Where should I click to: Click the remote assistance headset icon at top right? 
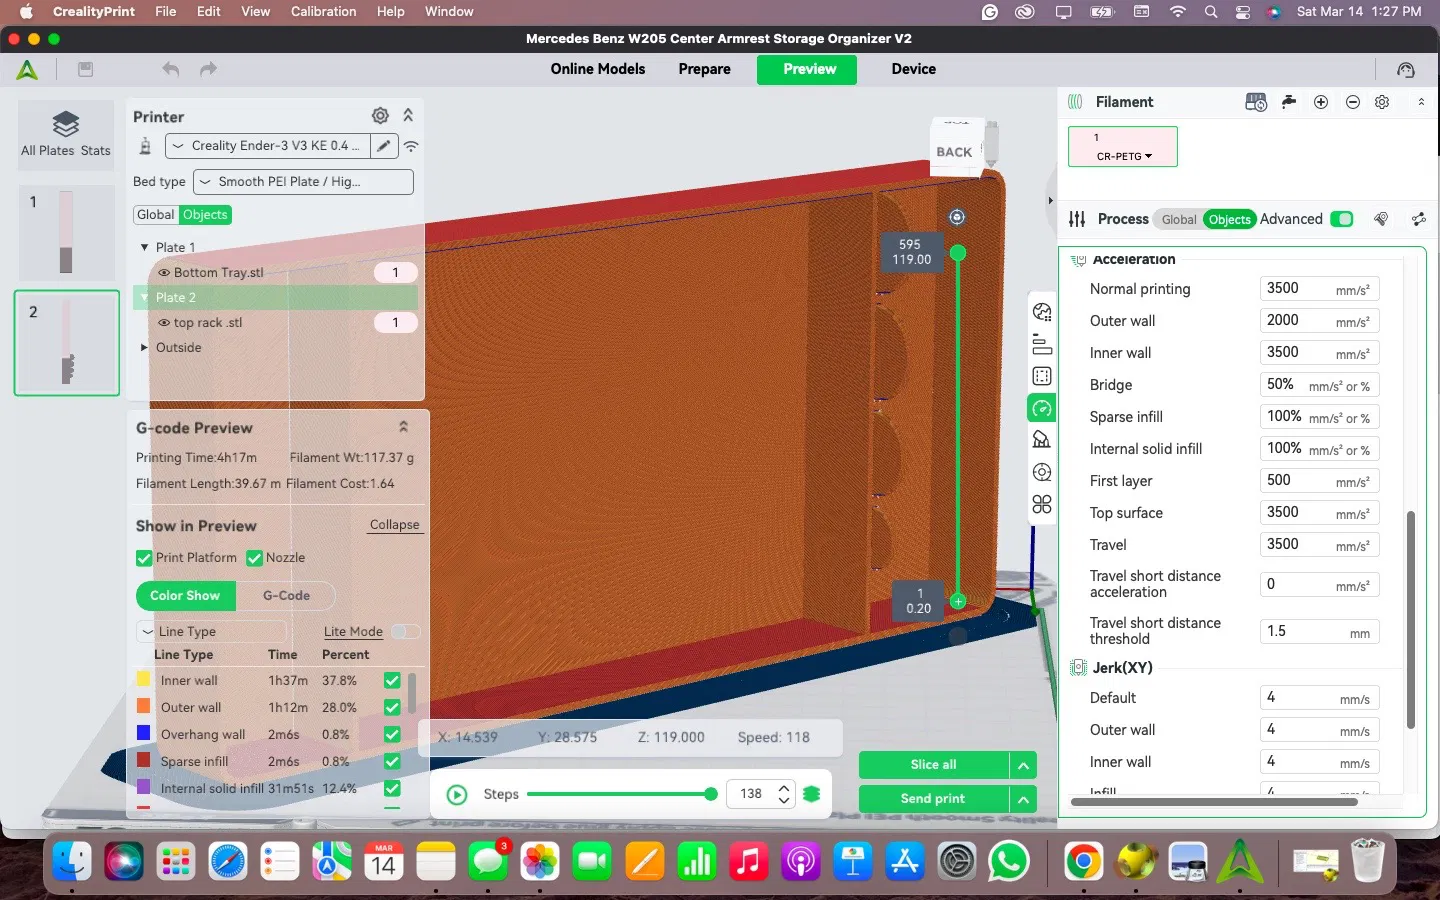[x=1406, y=69]
